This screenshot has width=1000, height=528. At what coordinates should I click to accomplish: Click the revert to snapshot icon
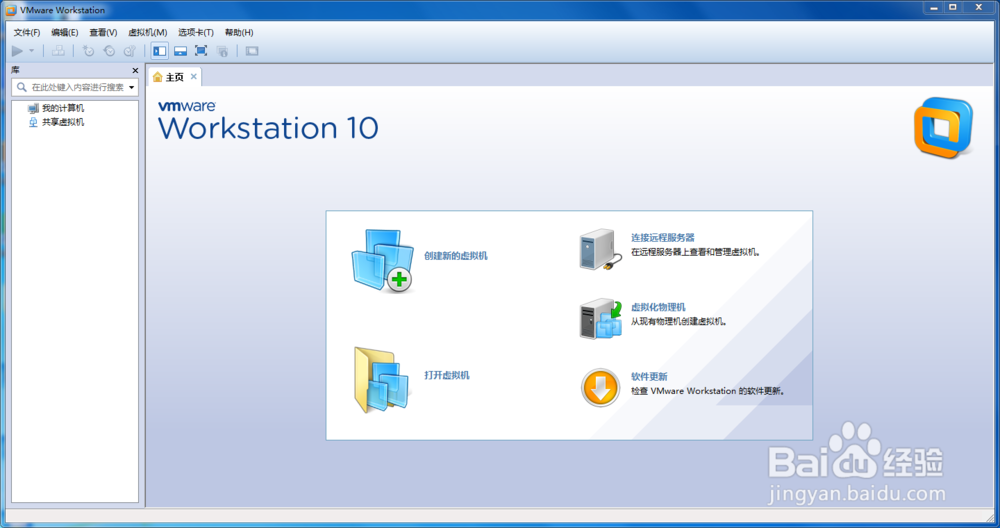(x=109, y=51)
